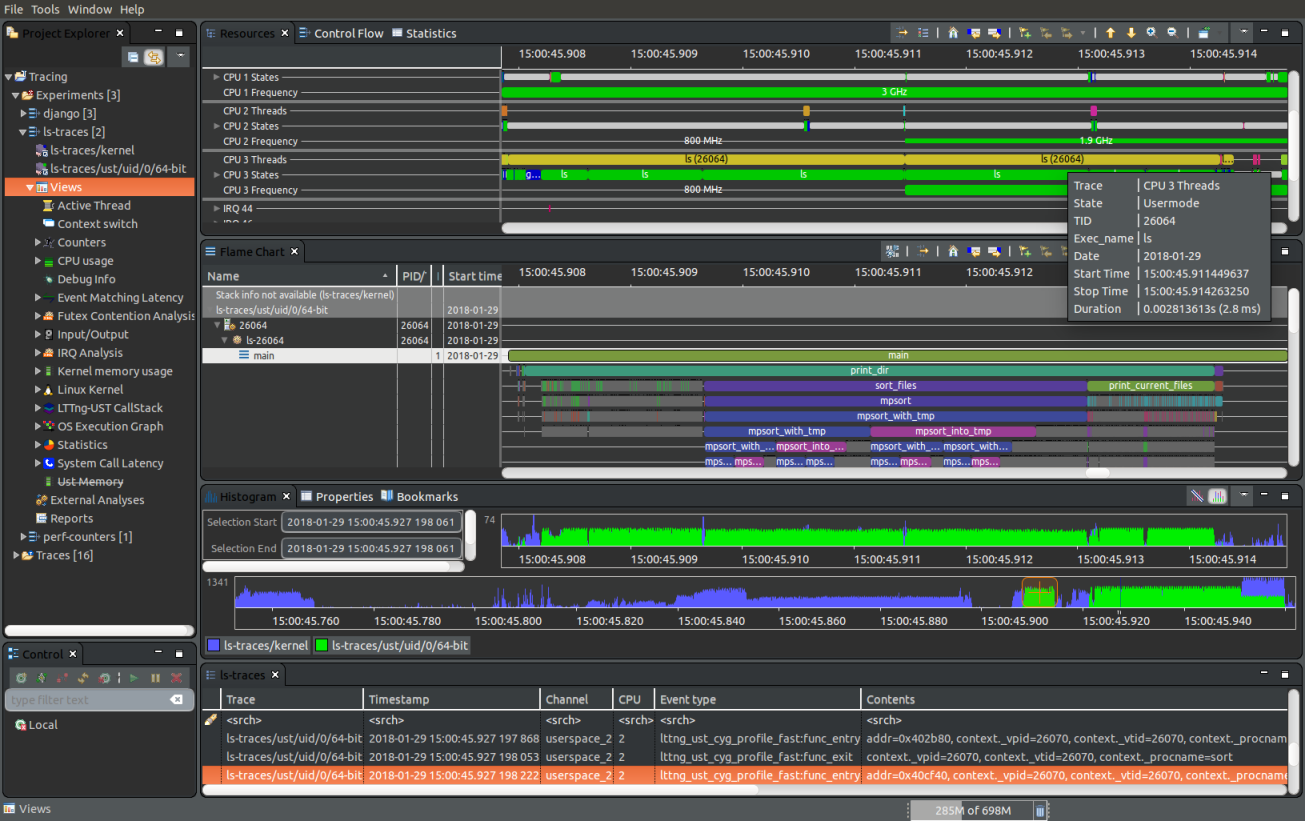The image size is (1305, 821).
Task: Open the Resources view menu triangle
Action: (x=1242, y=33)
